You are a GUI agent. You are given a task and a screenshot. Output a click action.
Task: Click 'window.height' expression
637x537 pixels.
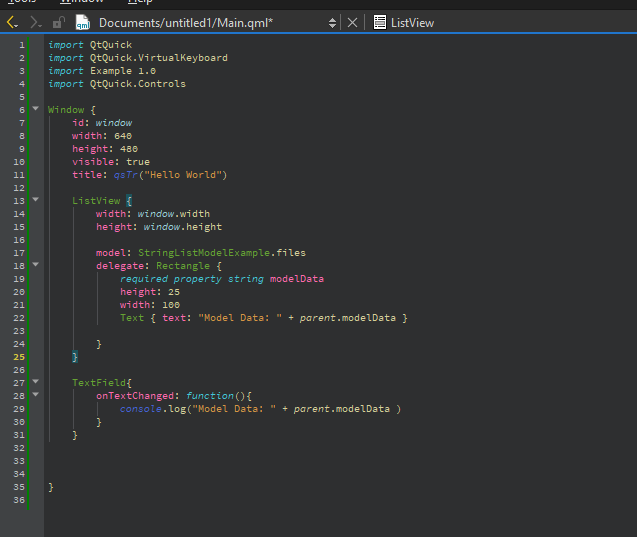182,227
